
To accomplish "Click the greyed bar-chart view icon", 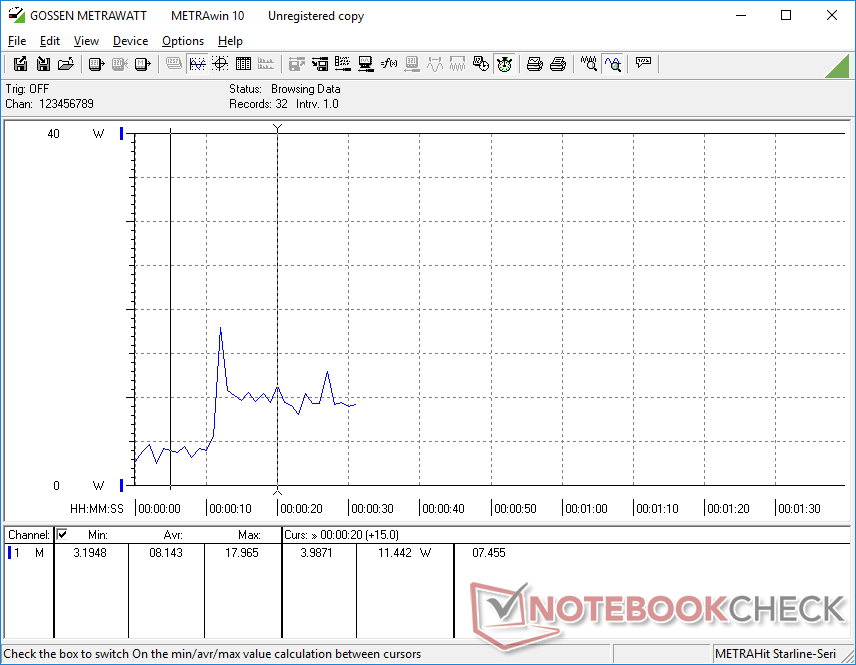I will point(266,64).
